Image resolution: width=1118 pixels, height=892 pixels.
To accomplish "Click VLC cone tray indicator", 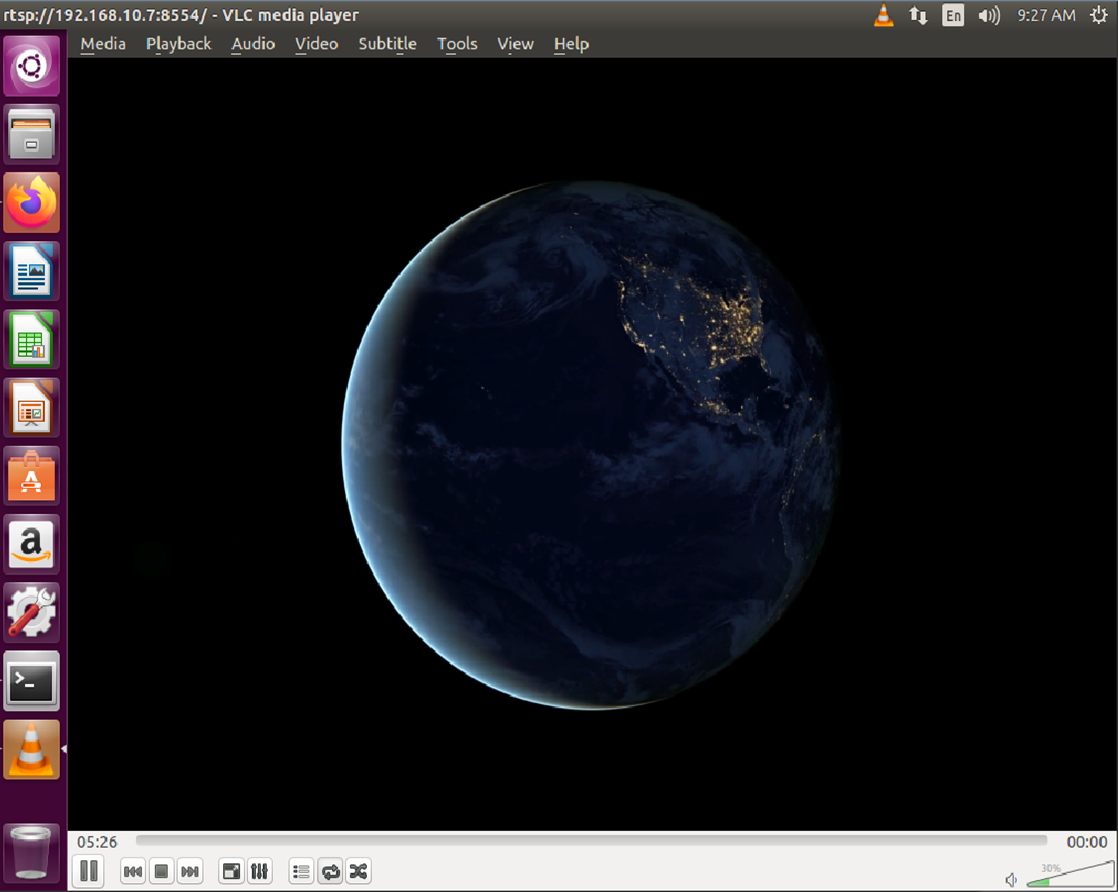I will (883, 15).
